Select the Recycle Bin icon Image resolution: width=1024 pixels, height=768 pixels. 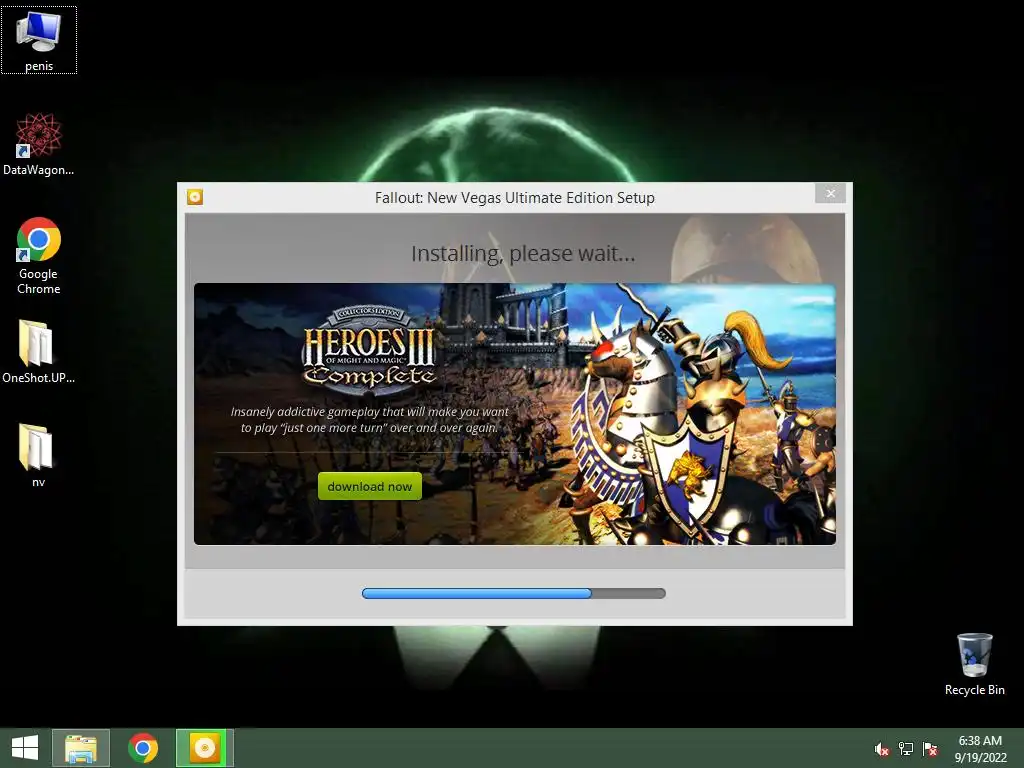click(974, 664)
